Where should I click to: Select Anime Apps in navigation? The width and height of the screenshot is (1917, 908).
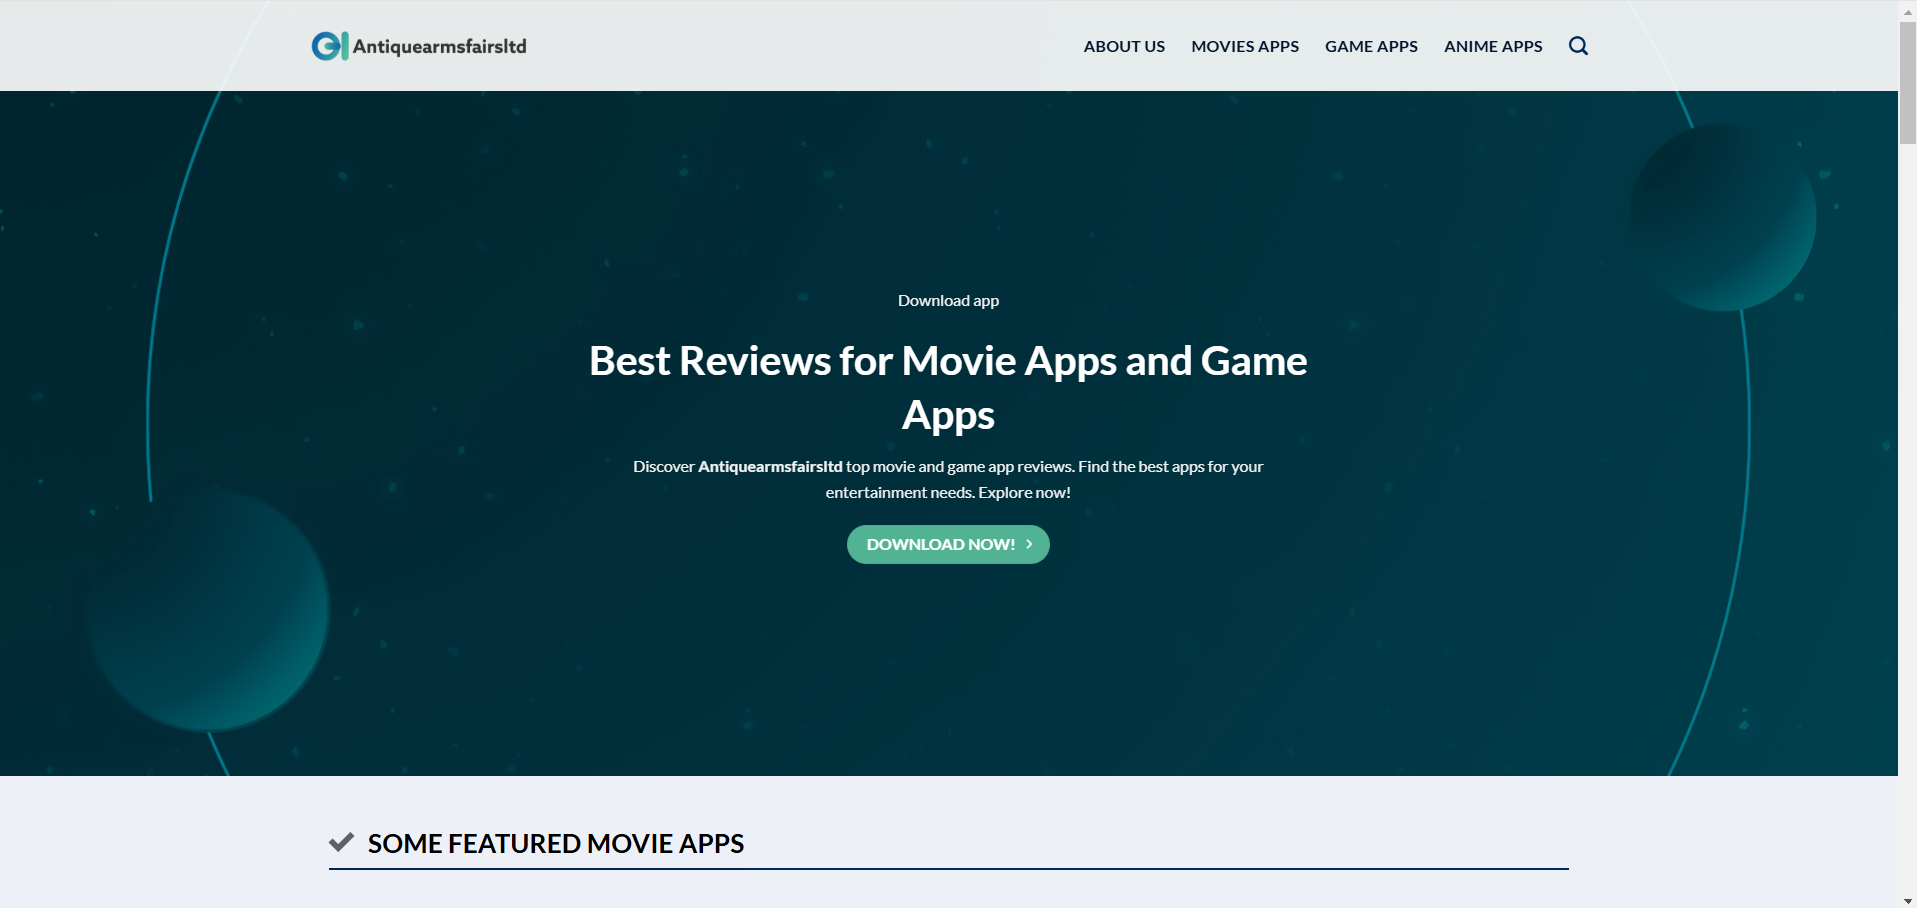pyautogui.click(x=1493, y=46)
